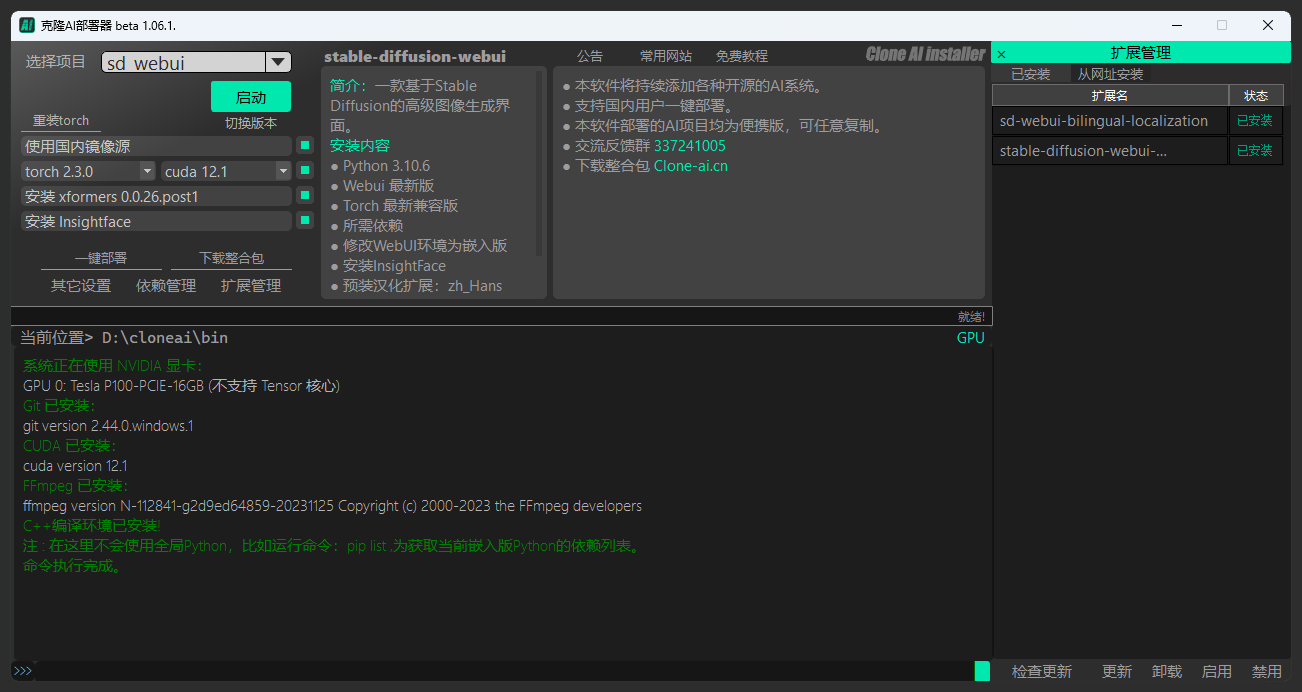Click the 就绪! status text
The width and height of the screenshot is (1302, 692).
point(971,317)
